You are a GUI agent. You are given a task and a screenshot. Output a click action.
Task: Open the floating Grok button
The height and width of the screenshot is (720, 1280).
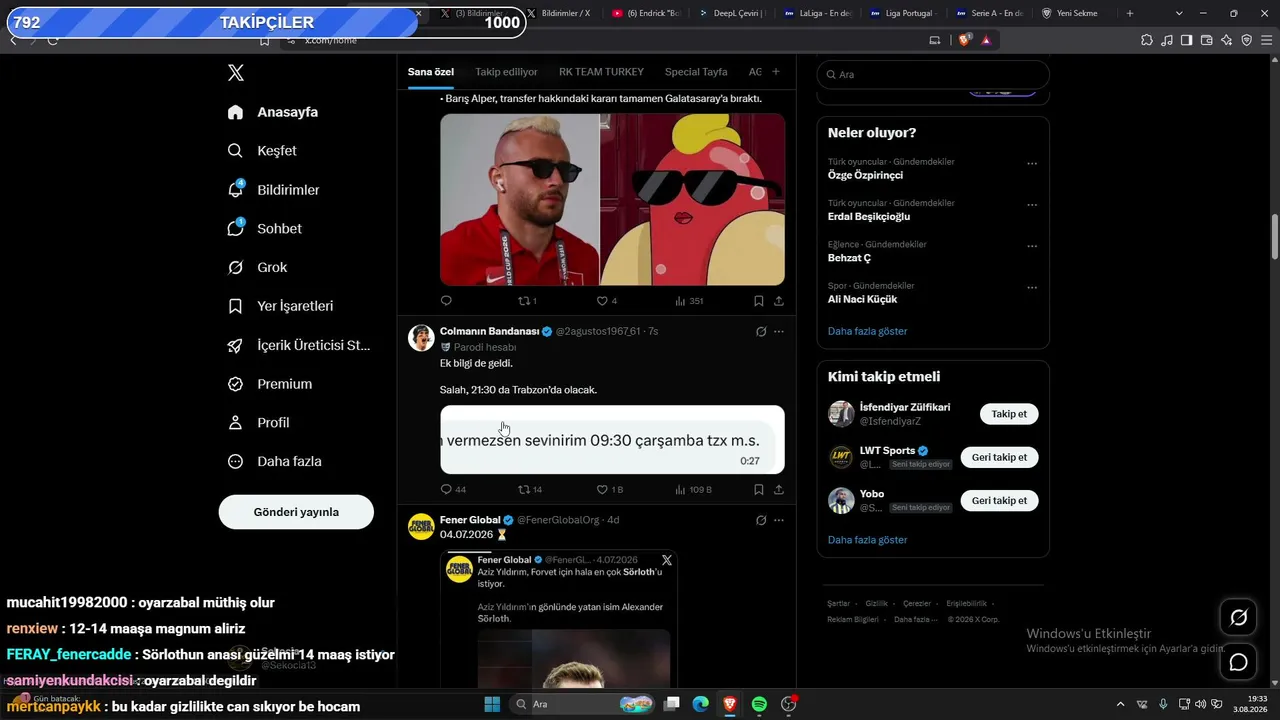coord(1238,618)
